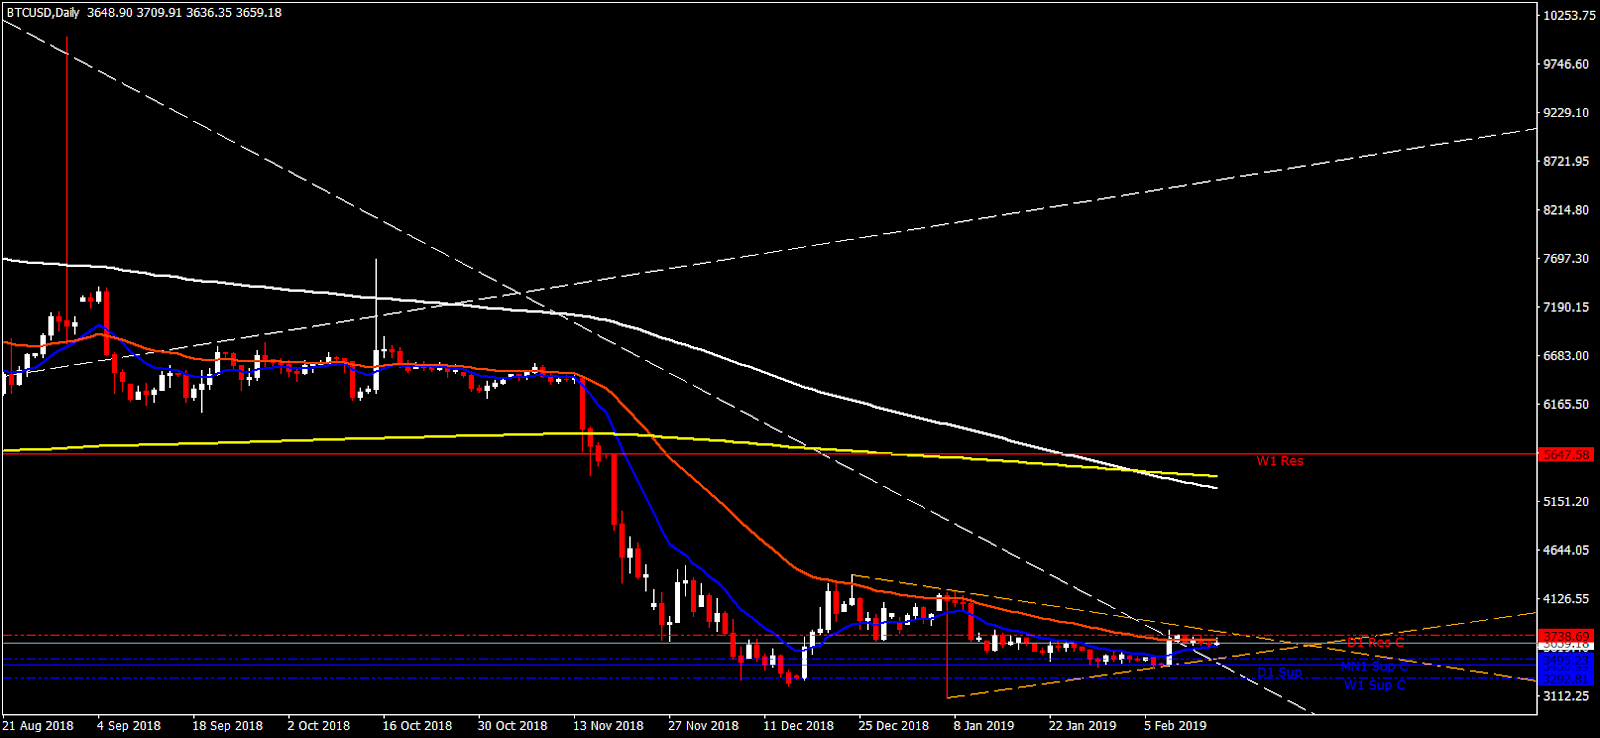
Task: Select the MN1 Sup C level label
Action: pos(1374,666)
